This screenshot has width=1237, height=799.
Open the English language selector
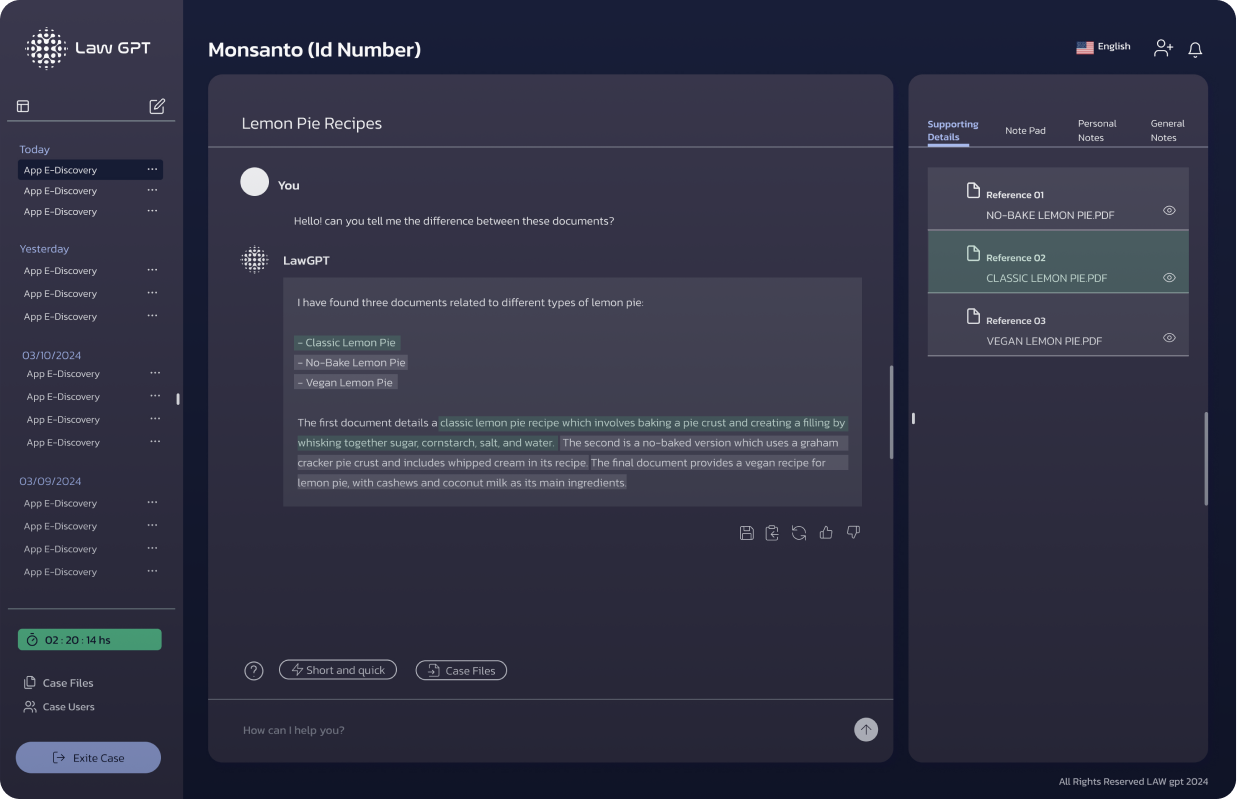tap(1103, 47)
